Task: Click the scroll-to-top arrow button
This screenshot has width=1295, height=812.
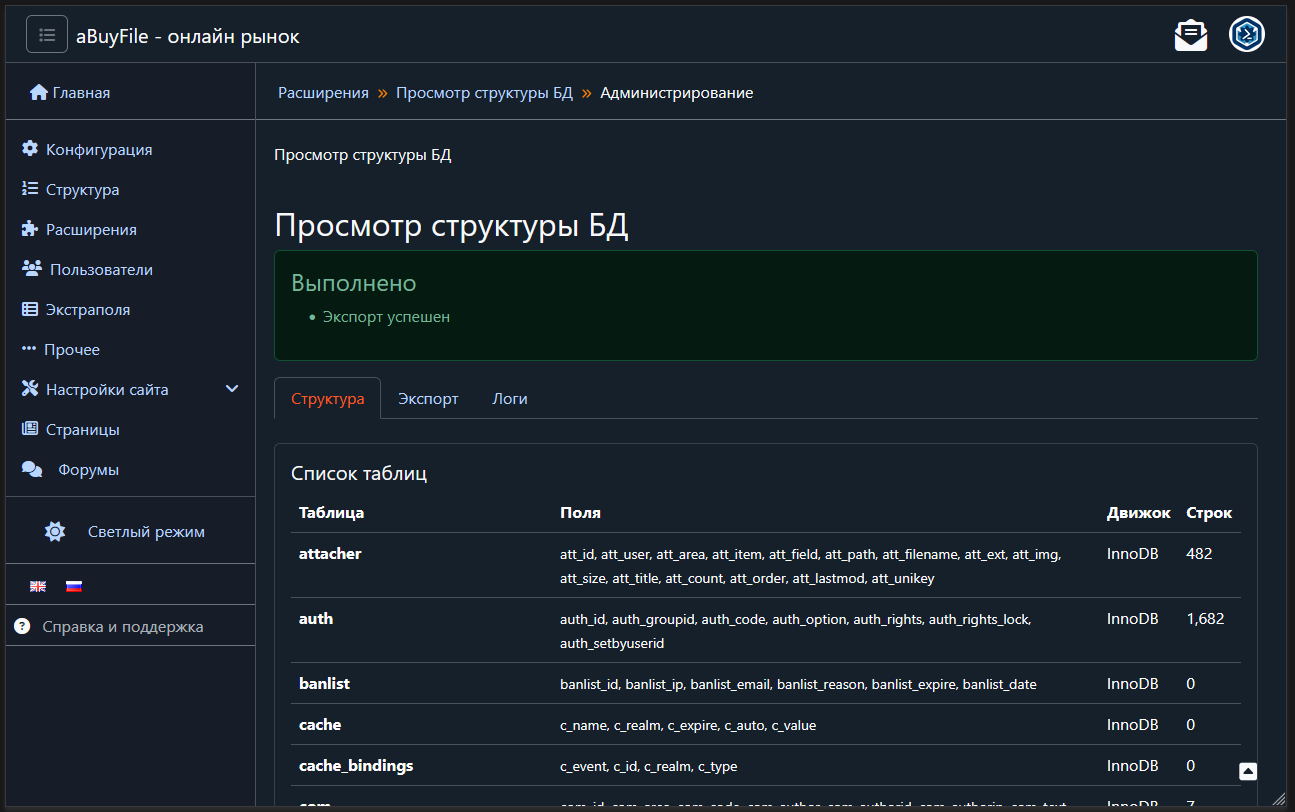Action: click(1248, 771)
